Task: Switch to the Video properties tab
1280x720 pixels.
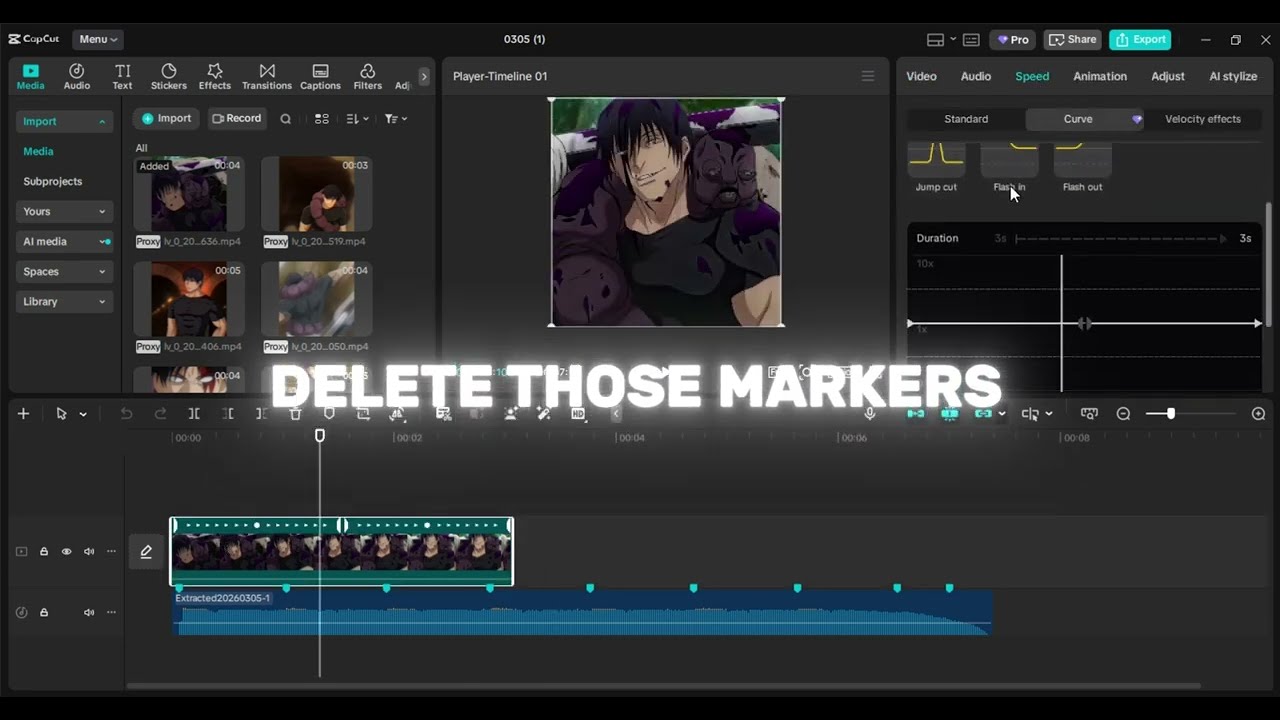Action: click(x=921, y=76)
